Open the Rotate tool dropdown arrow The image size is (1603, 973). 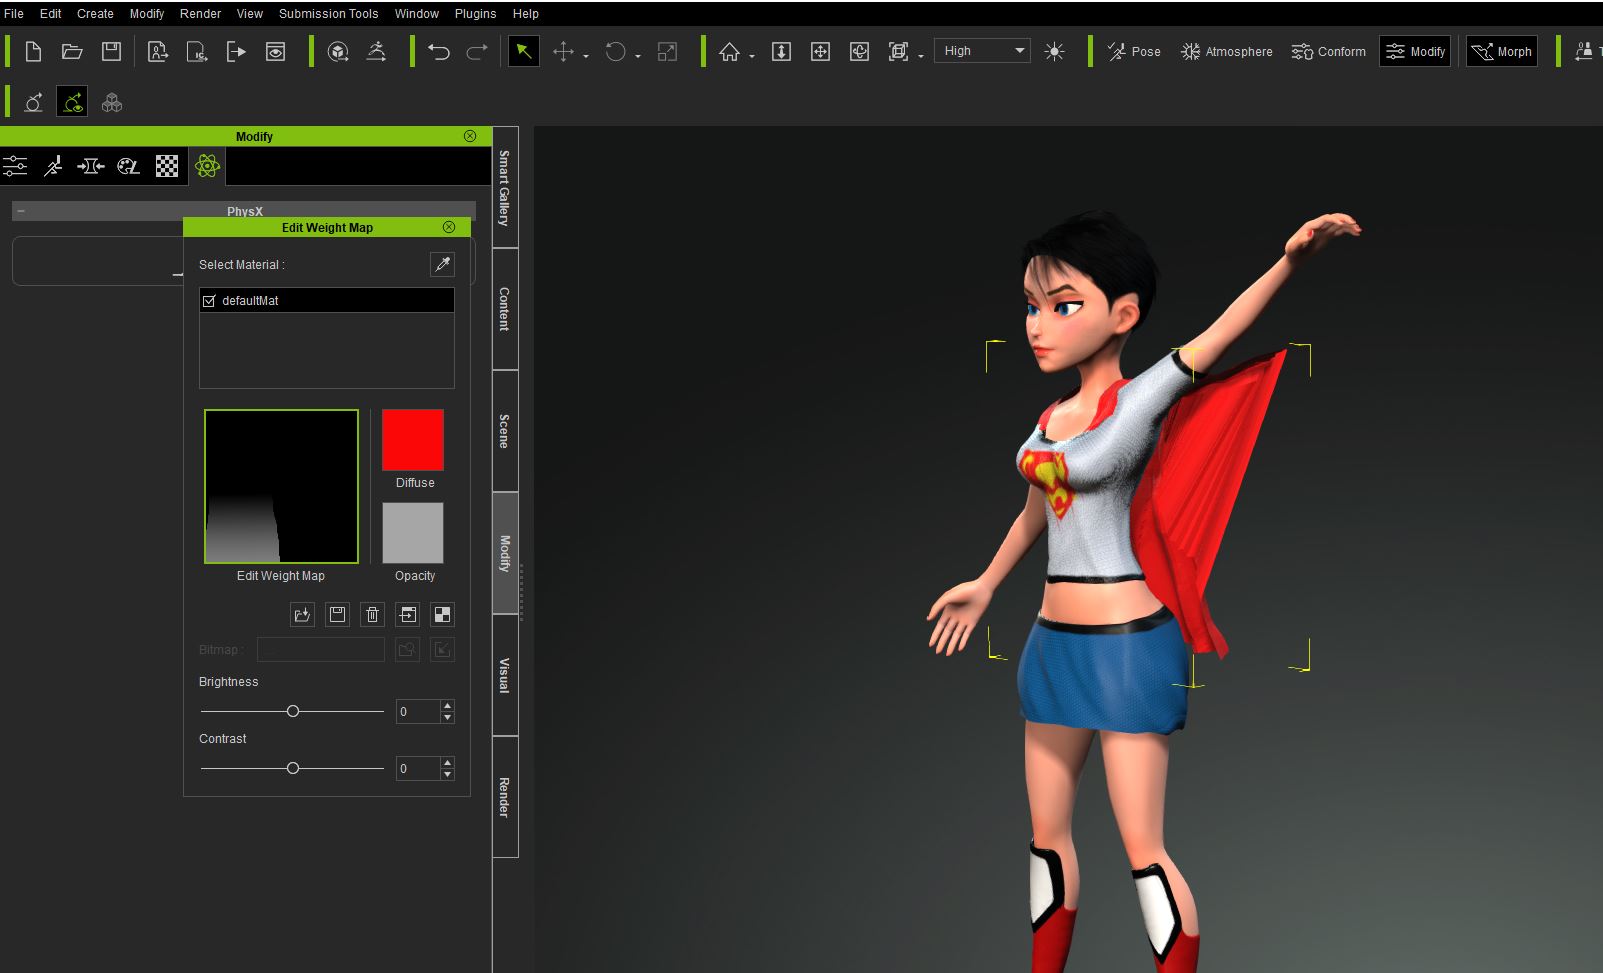click(x=638, y=57)
